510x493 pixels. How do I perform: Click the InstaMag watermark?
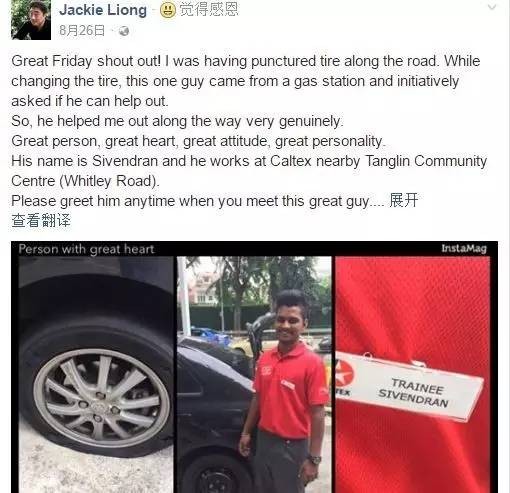point(464,248)
